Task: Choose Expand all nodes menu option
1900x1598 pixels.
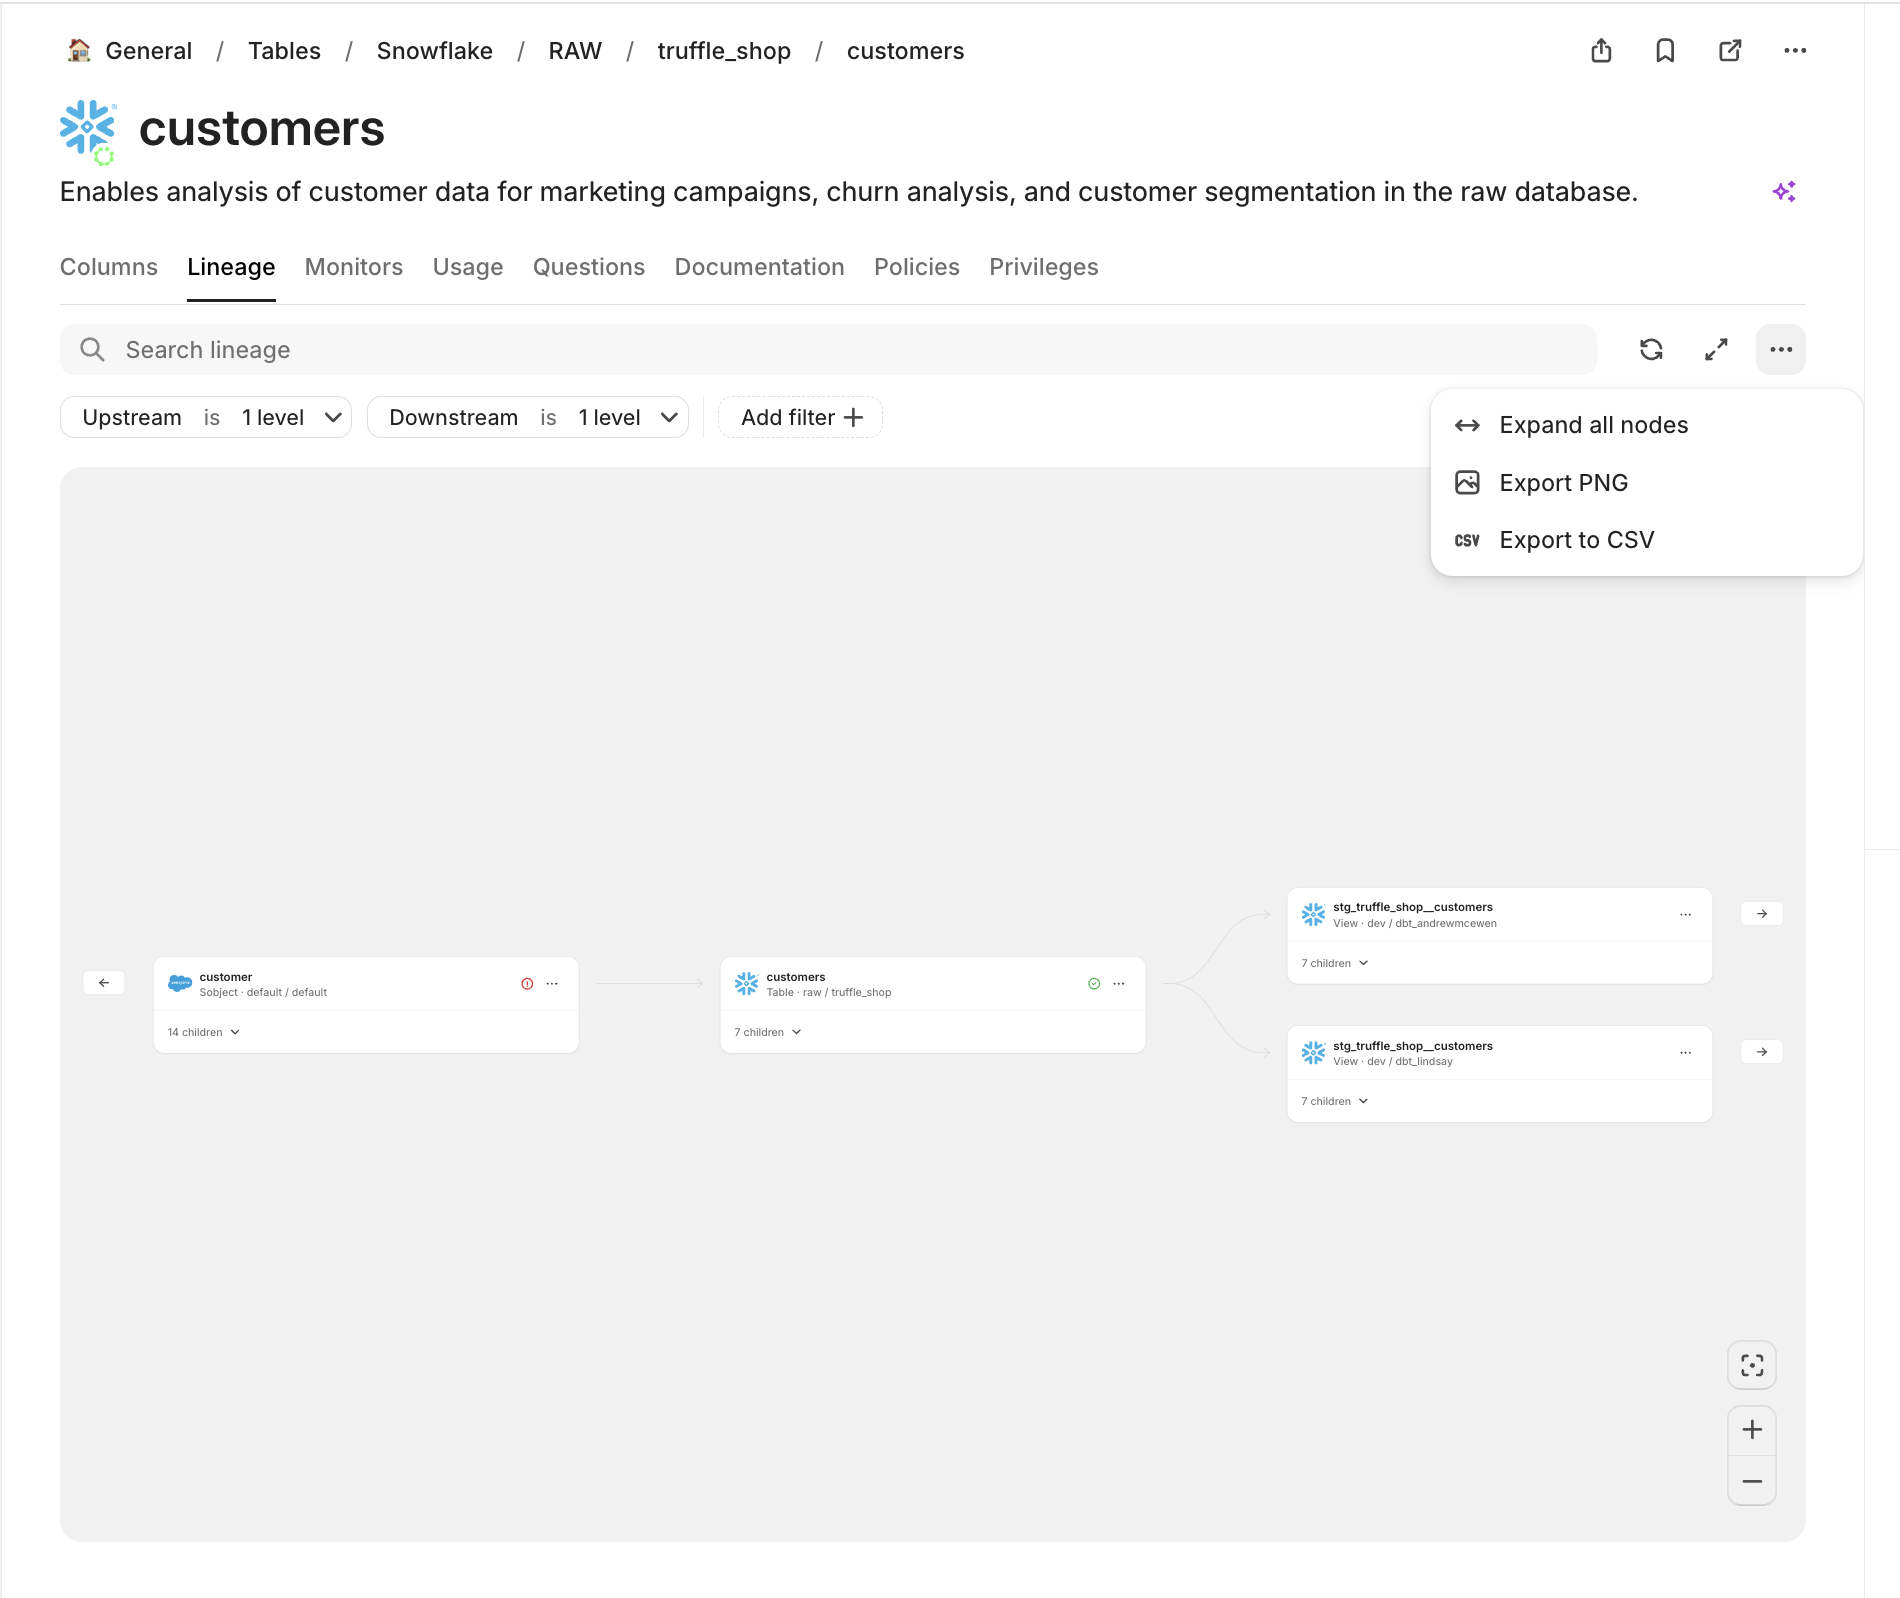Action: point(1593,425)
